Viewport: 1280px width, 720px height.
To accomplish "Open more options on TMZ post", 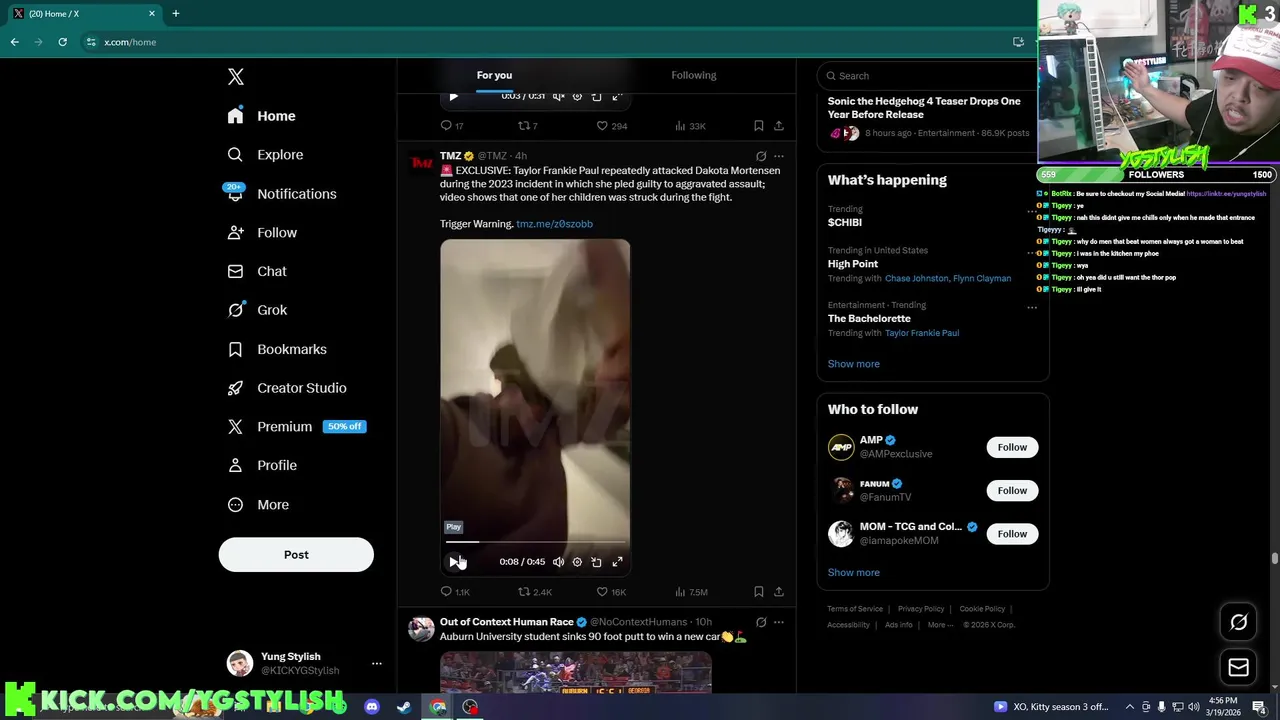I will 779,156.
